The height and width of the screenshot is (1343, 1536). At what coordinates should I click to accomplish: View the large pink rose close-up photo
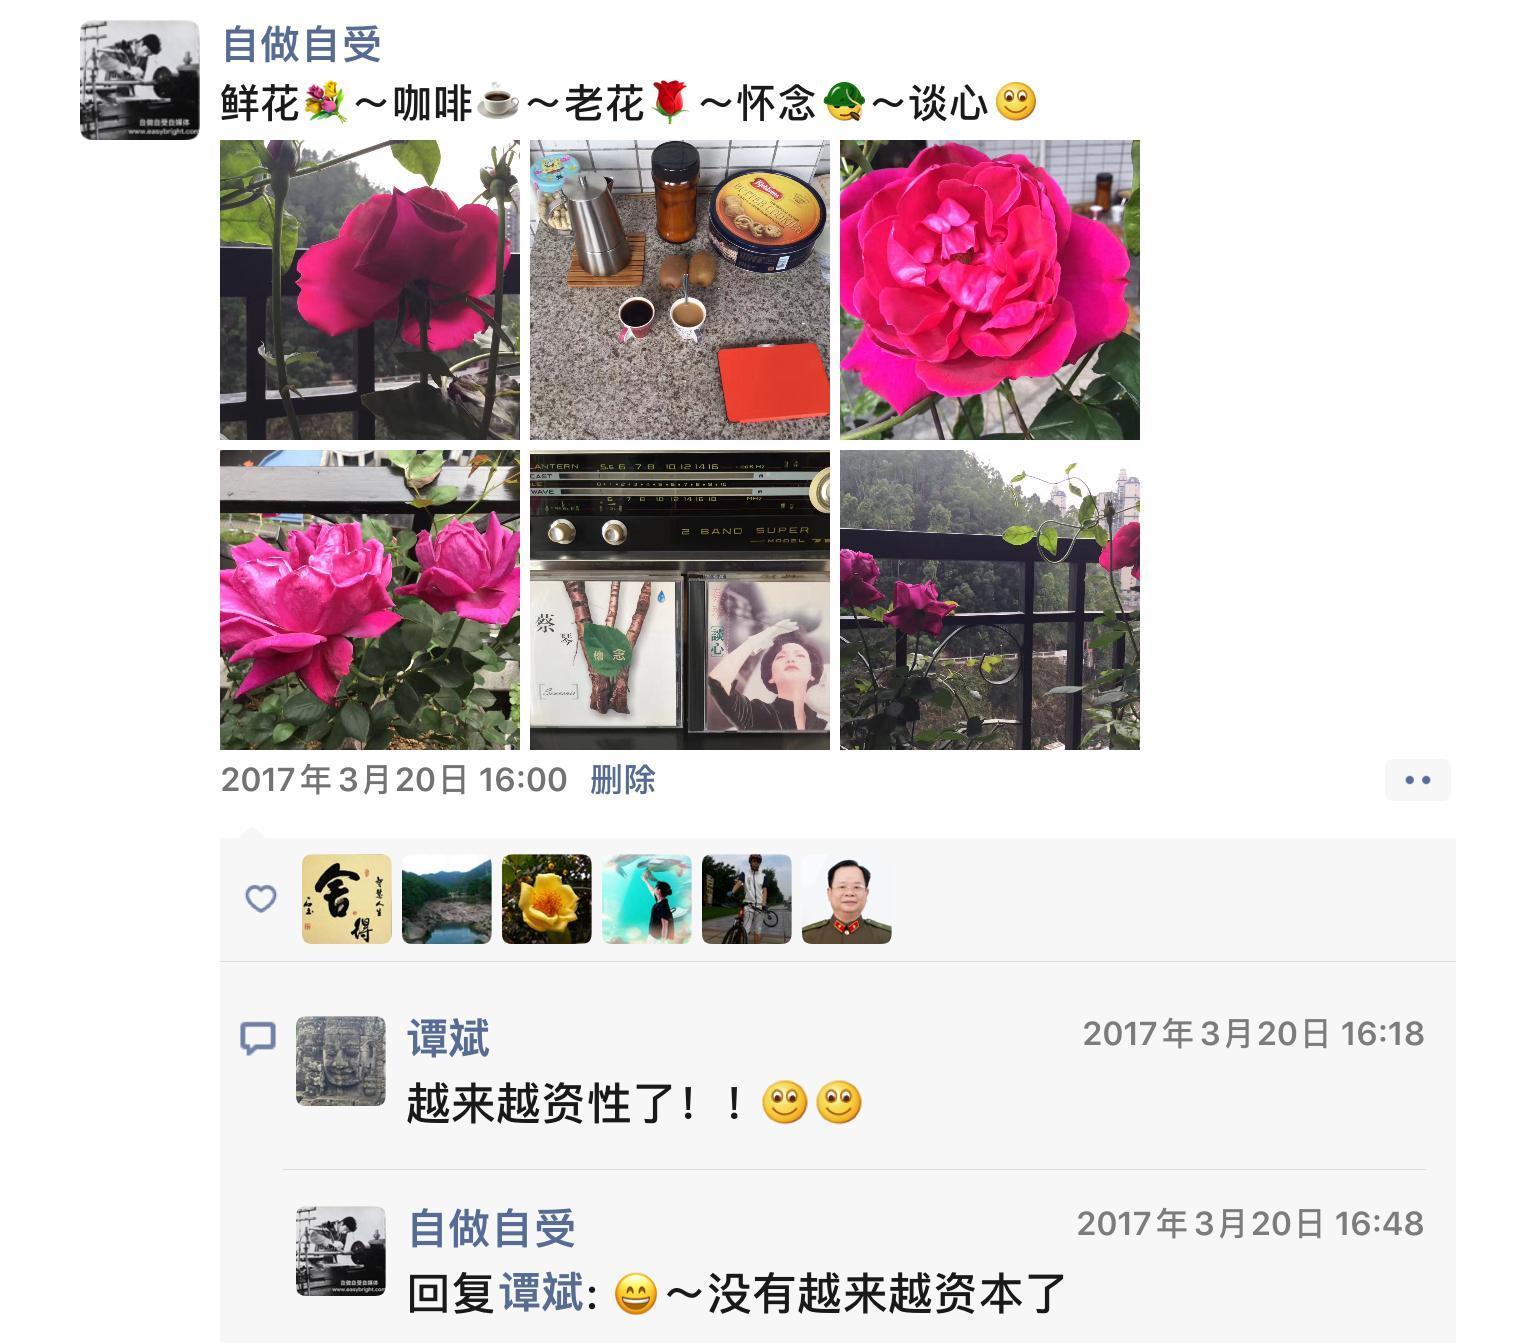click(990, 290)
